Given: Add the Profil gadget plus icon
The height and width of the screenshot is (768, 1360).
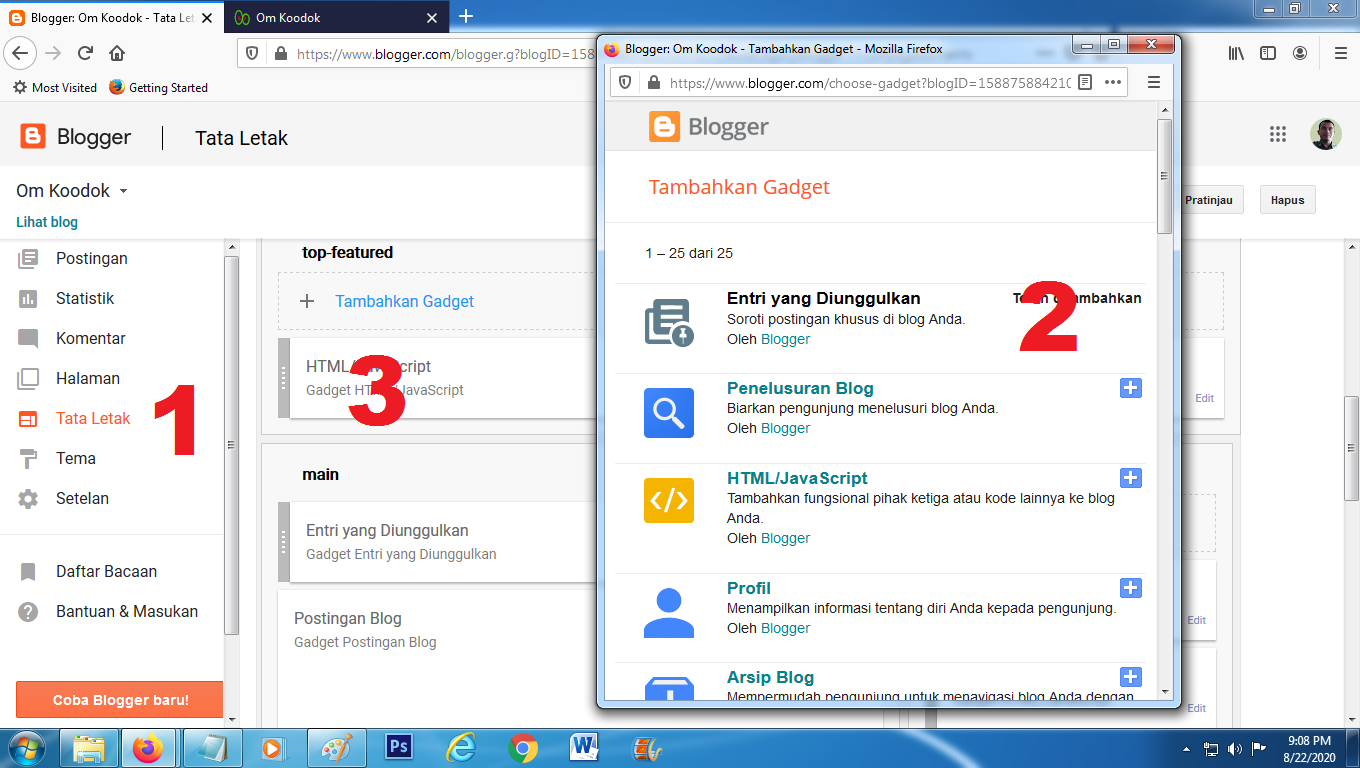Looking at the screenshot, I should click(1131, 588).
